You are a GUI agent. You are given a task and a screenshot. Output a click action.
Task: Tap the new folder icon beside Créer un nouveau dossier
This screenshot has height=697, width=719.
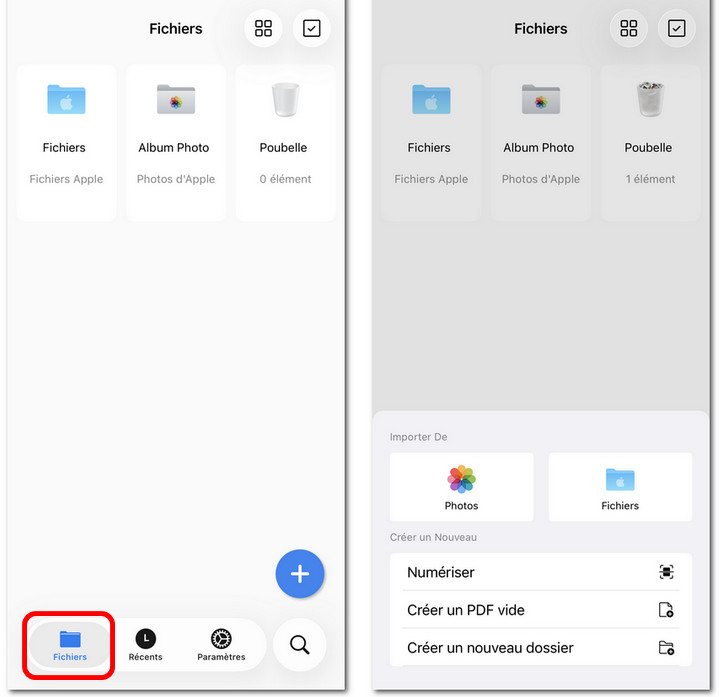666,647
